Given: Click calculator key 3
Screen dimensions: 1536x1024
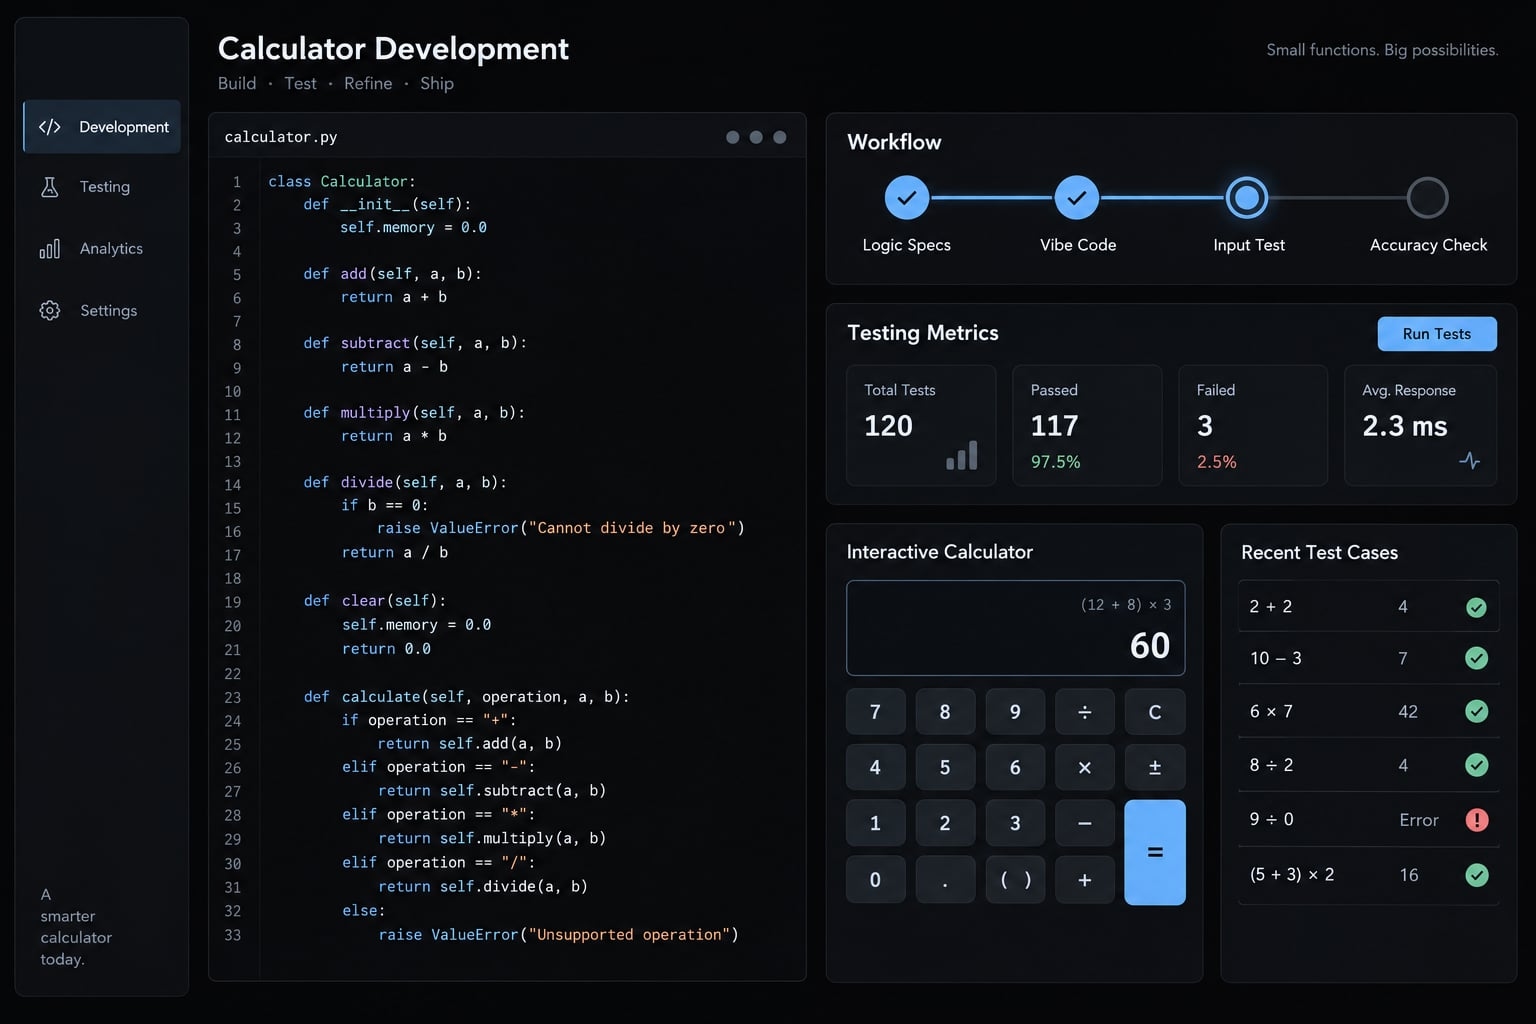Looking at the screenshot, I should tap(1015, 824).
